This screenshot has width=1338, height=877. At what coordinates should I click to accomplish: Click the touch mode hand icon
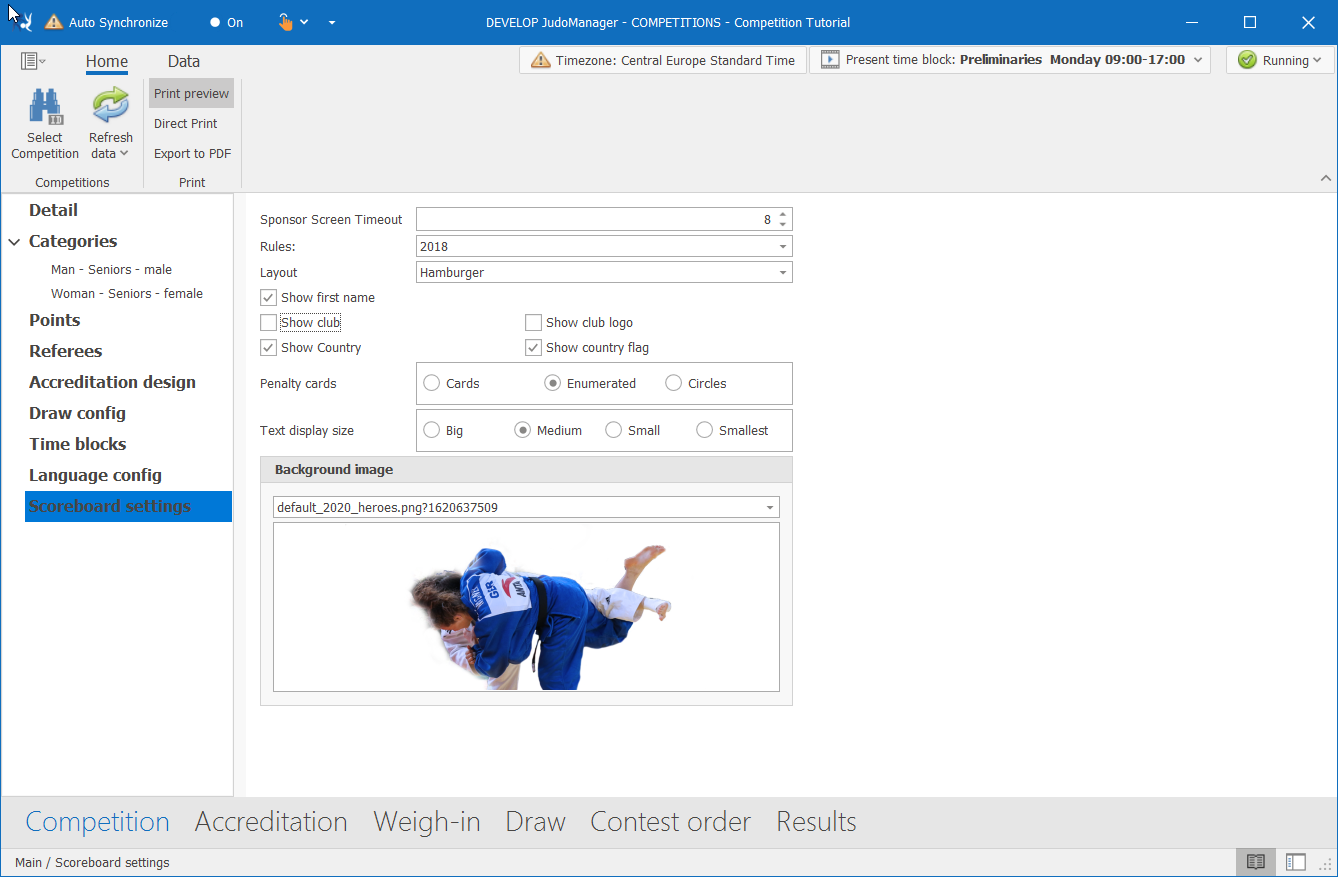click(285, 22)
